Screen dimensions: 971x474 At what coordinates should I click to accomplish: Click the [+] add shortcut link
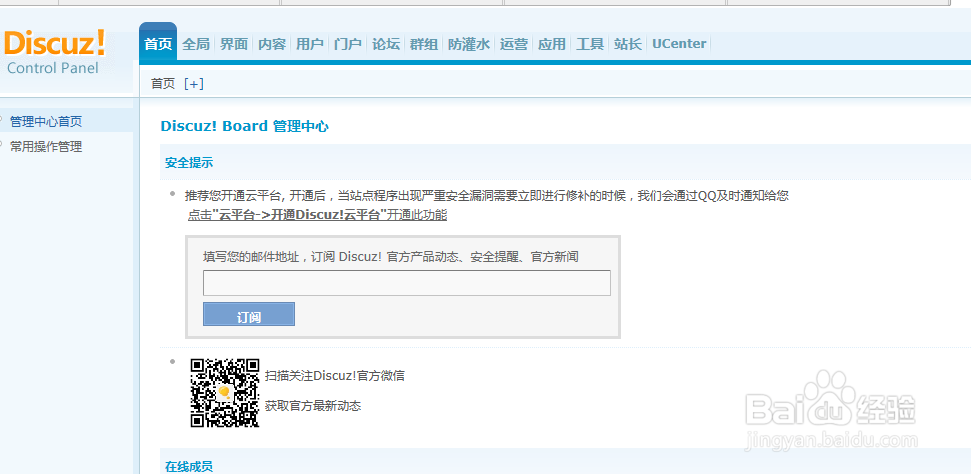[194, 84]
